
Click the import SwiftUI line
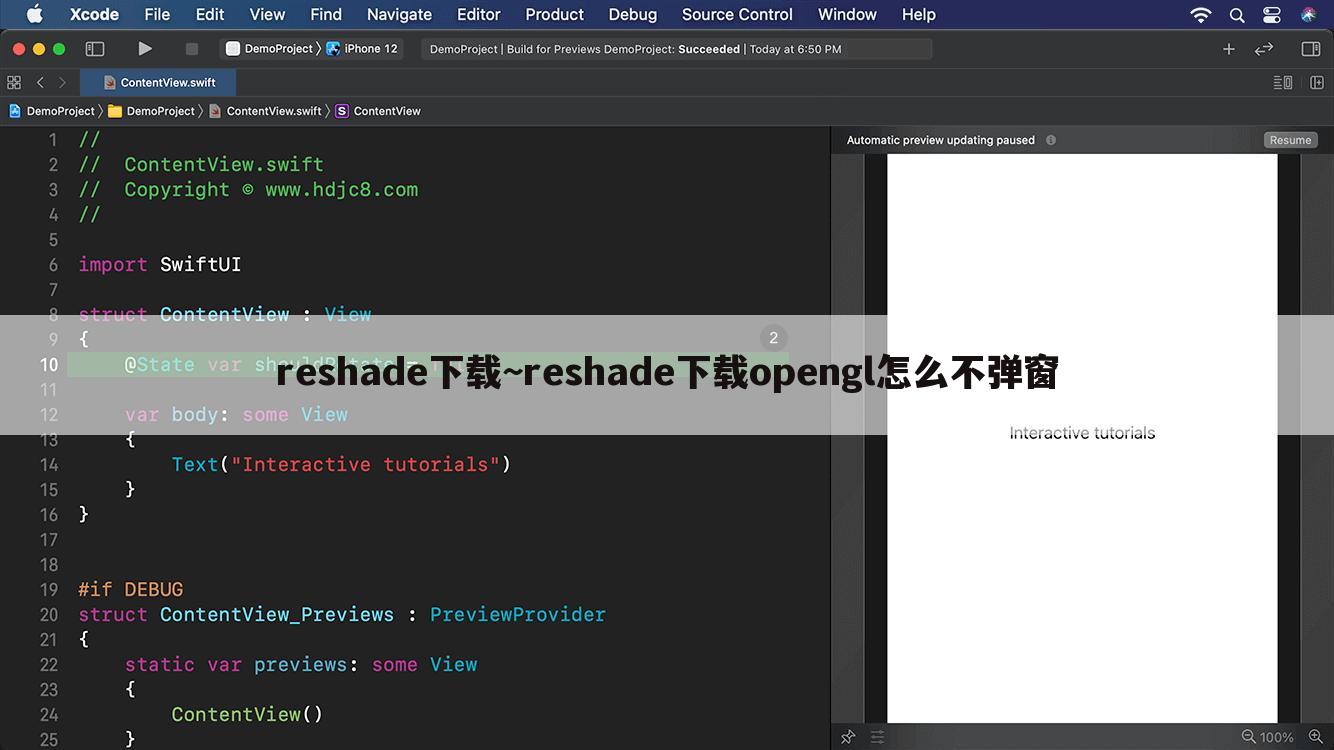[160, 265]
